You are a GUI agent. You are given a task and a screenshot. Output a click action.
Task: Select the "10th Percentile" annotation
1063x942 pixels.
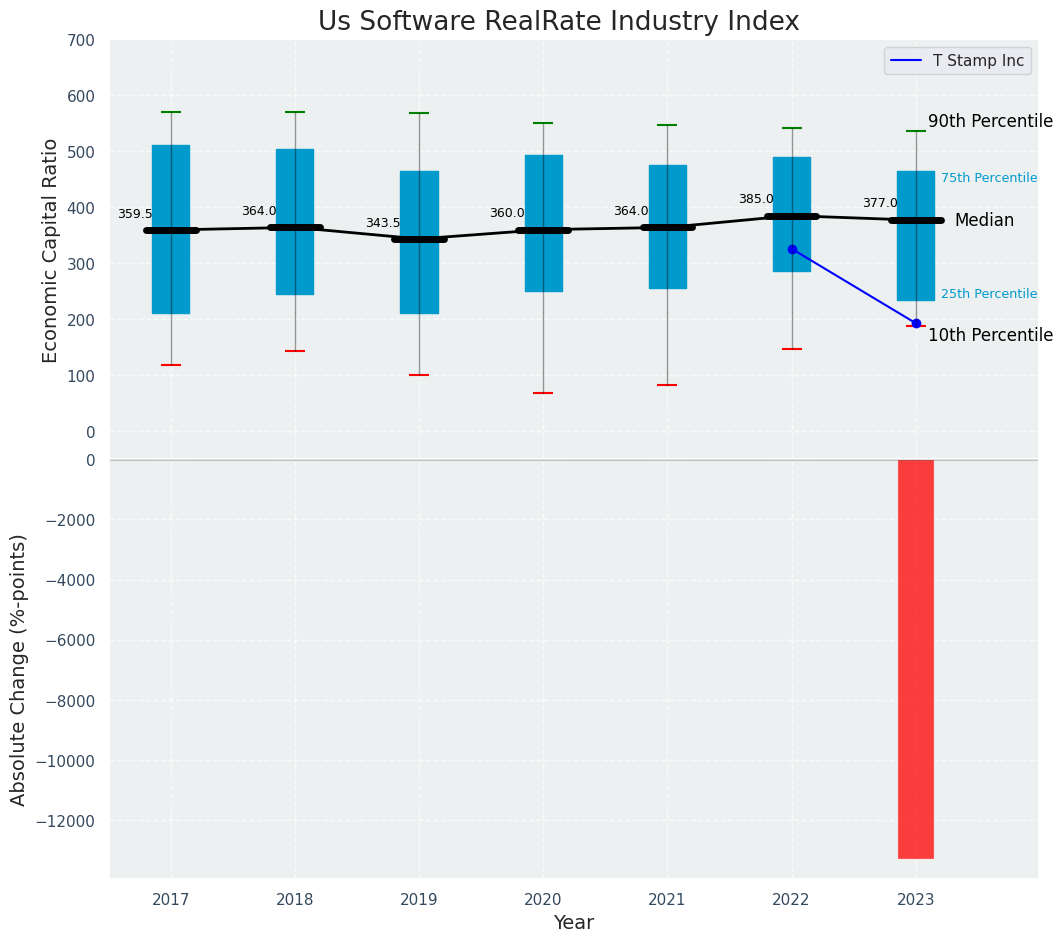(x=990, y=335)
